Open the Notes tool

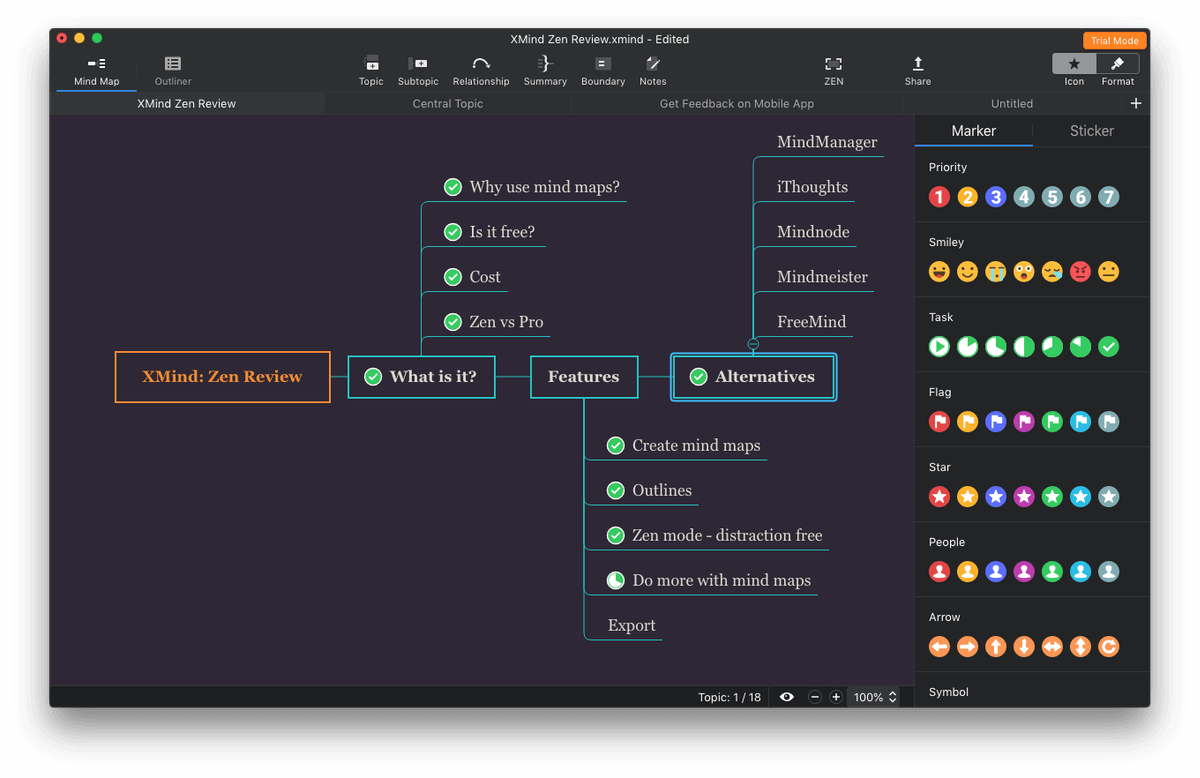pyautogui.click(x=653, y=71)
